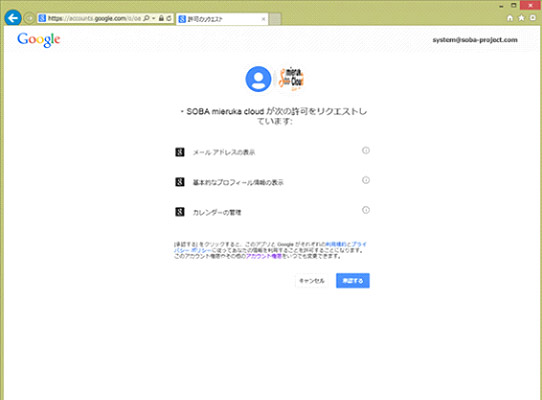Show info for カレンダーの管理 permission
The height and width of the screenshot is (400, 542).
pyautogui.click(x=366, y=210)
